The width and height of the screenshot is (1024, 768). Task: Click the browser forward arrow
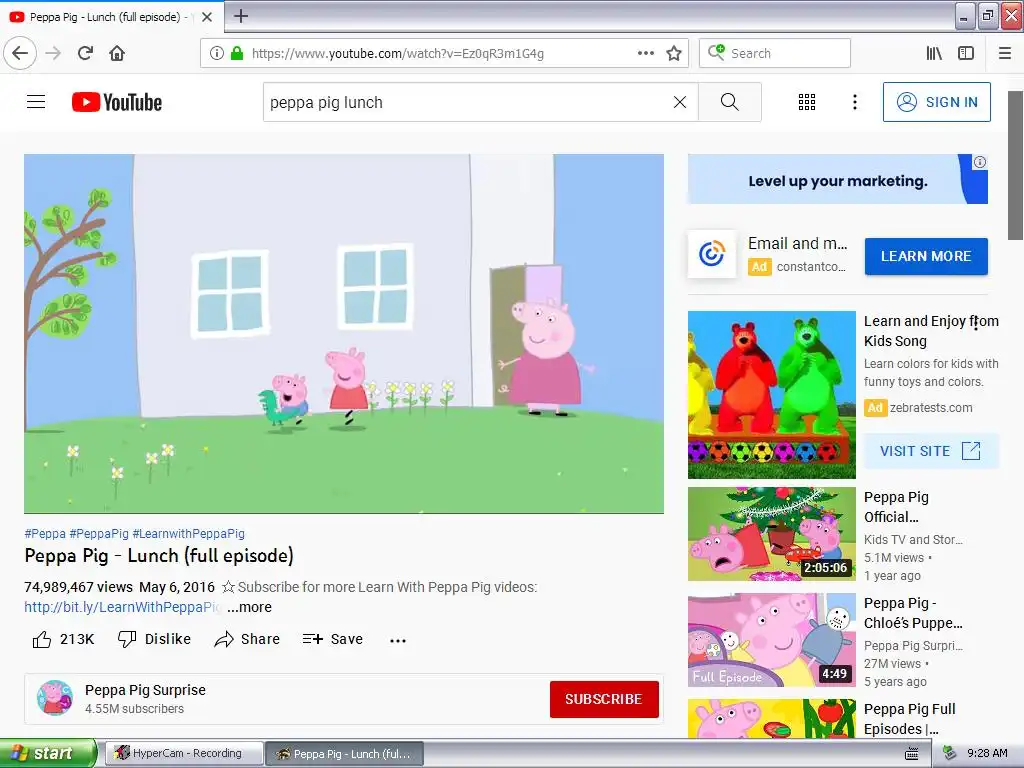pyautogui.click(x=53, y=53)
